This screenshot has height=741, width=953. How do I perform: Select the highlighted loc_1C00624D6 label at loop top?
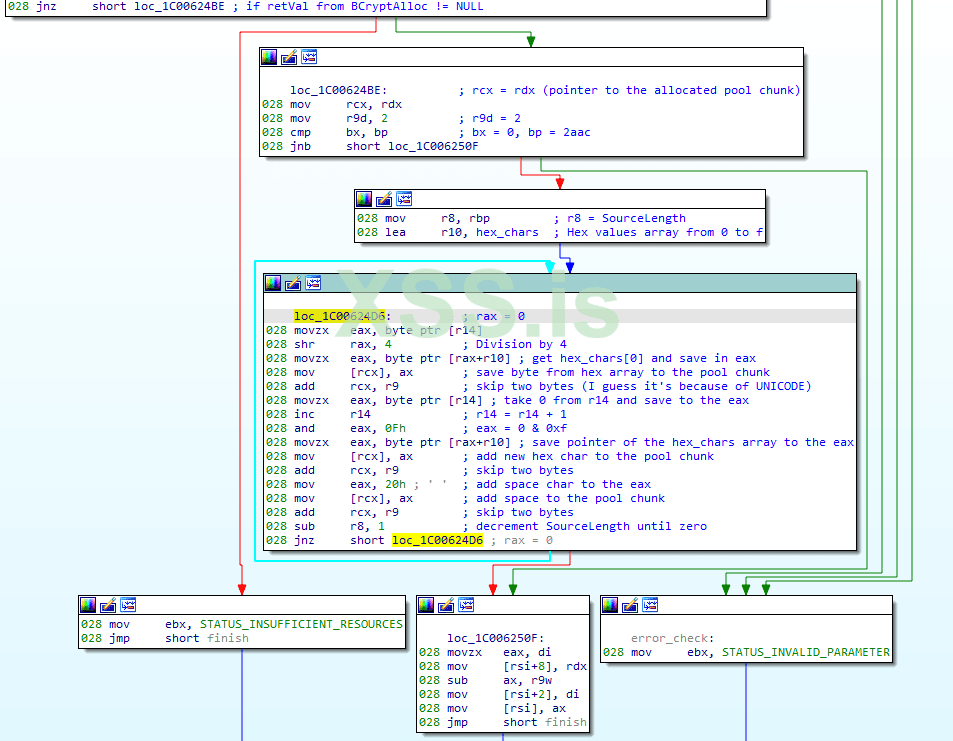(x=339, y=316)
